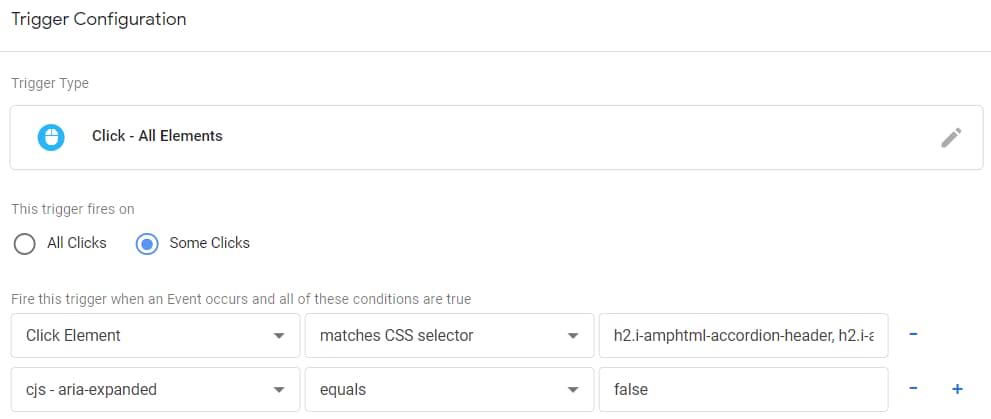Remove the aria-expanded condition with minus
991x419 pixels.
[x=914, y=388]
